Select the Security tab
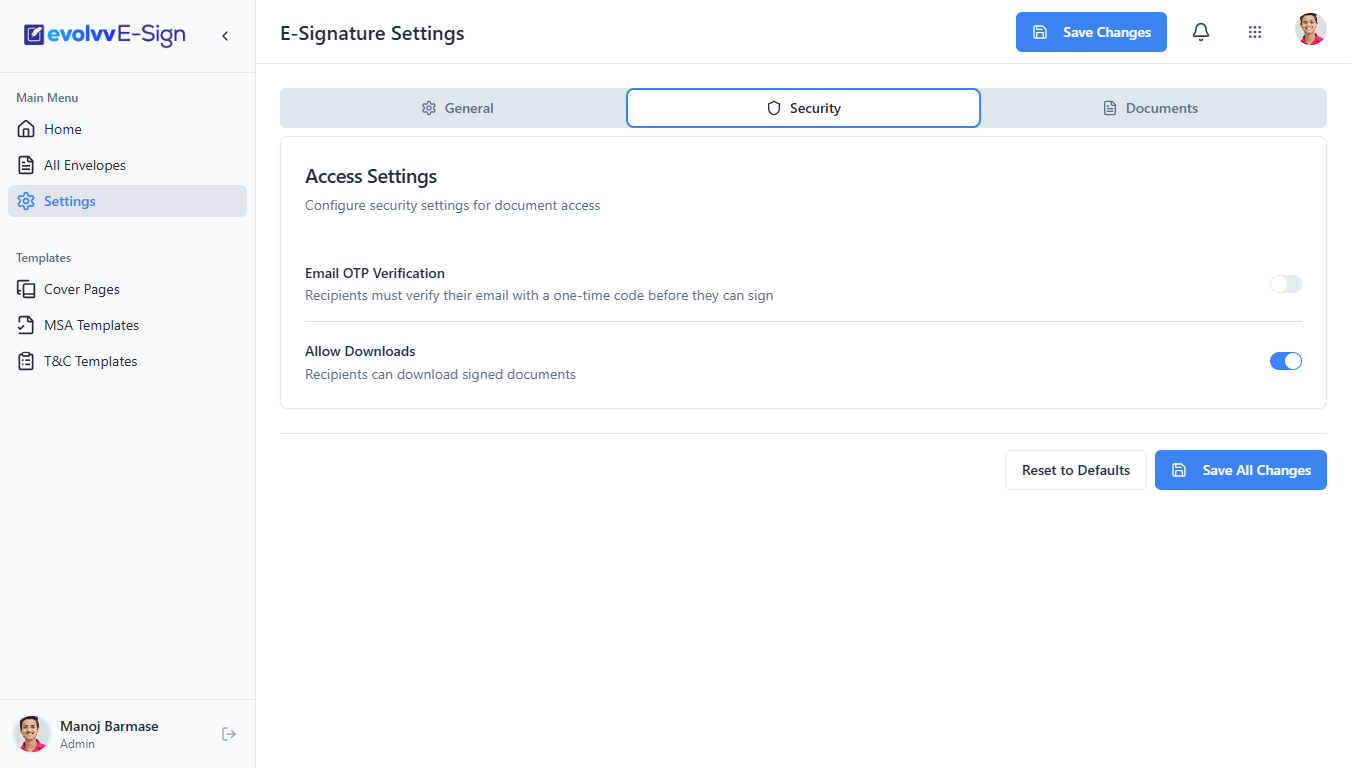1366x768 pixels. click(x=803, y=108)
